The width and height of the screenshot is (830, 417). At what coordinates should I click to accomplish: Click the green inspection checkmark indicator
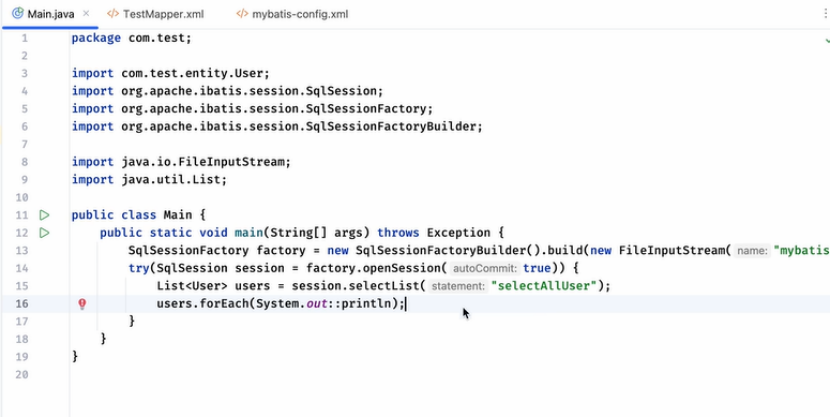827,39
